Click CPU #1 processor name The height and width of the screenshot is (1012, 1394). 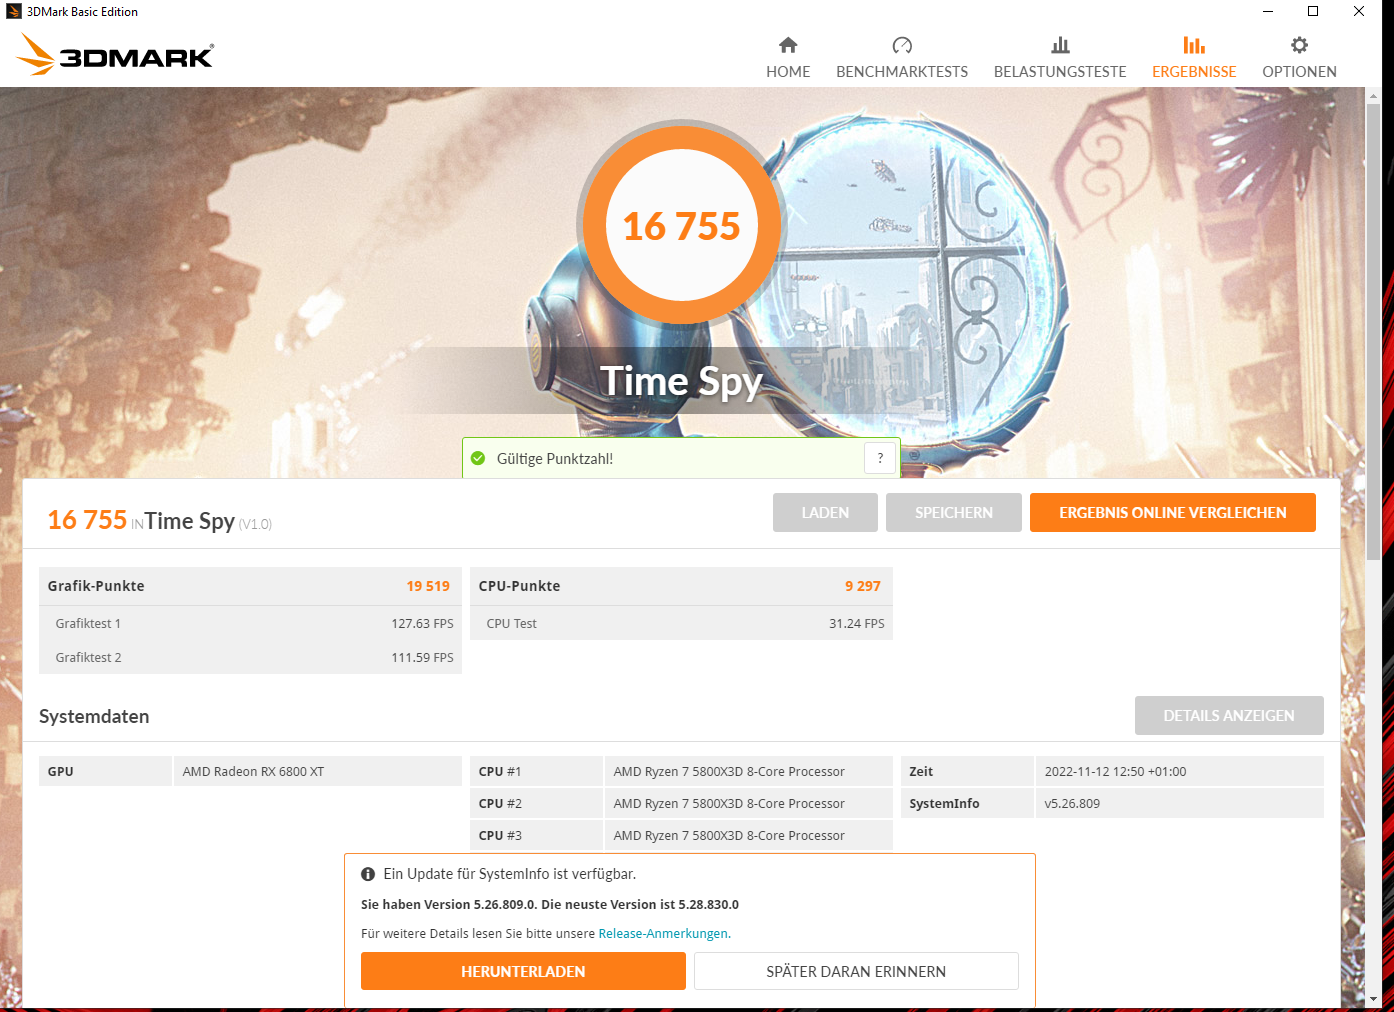point(729,771)
